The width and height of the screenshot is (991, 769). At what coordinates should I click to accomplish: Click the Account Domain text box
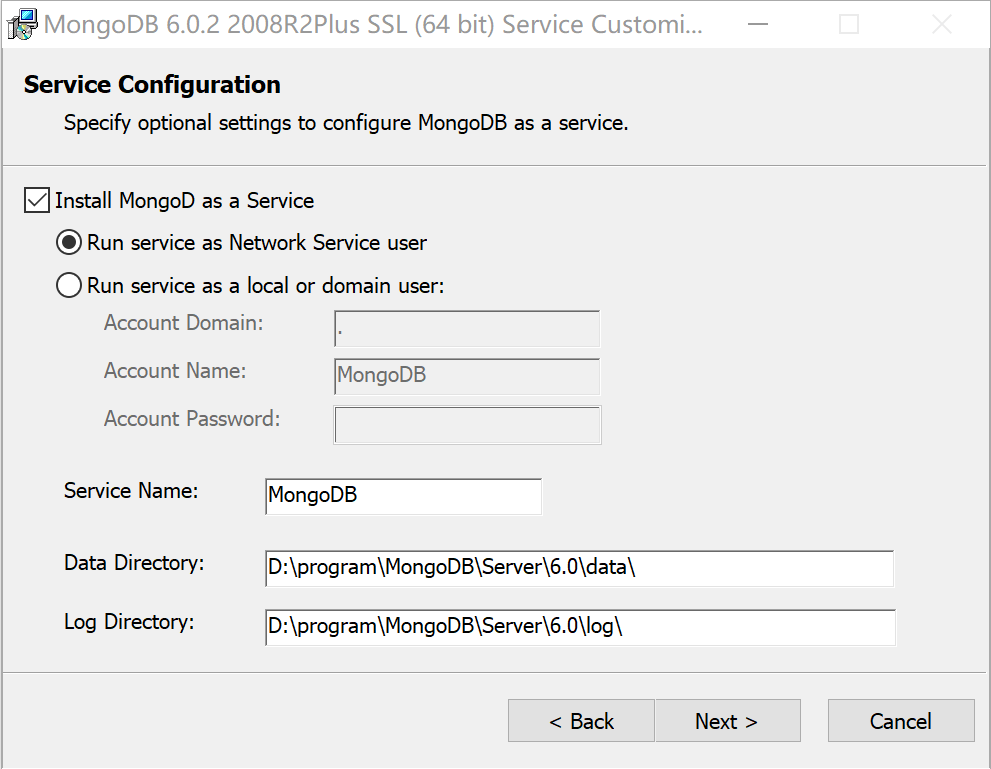[466, 328]
